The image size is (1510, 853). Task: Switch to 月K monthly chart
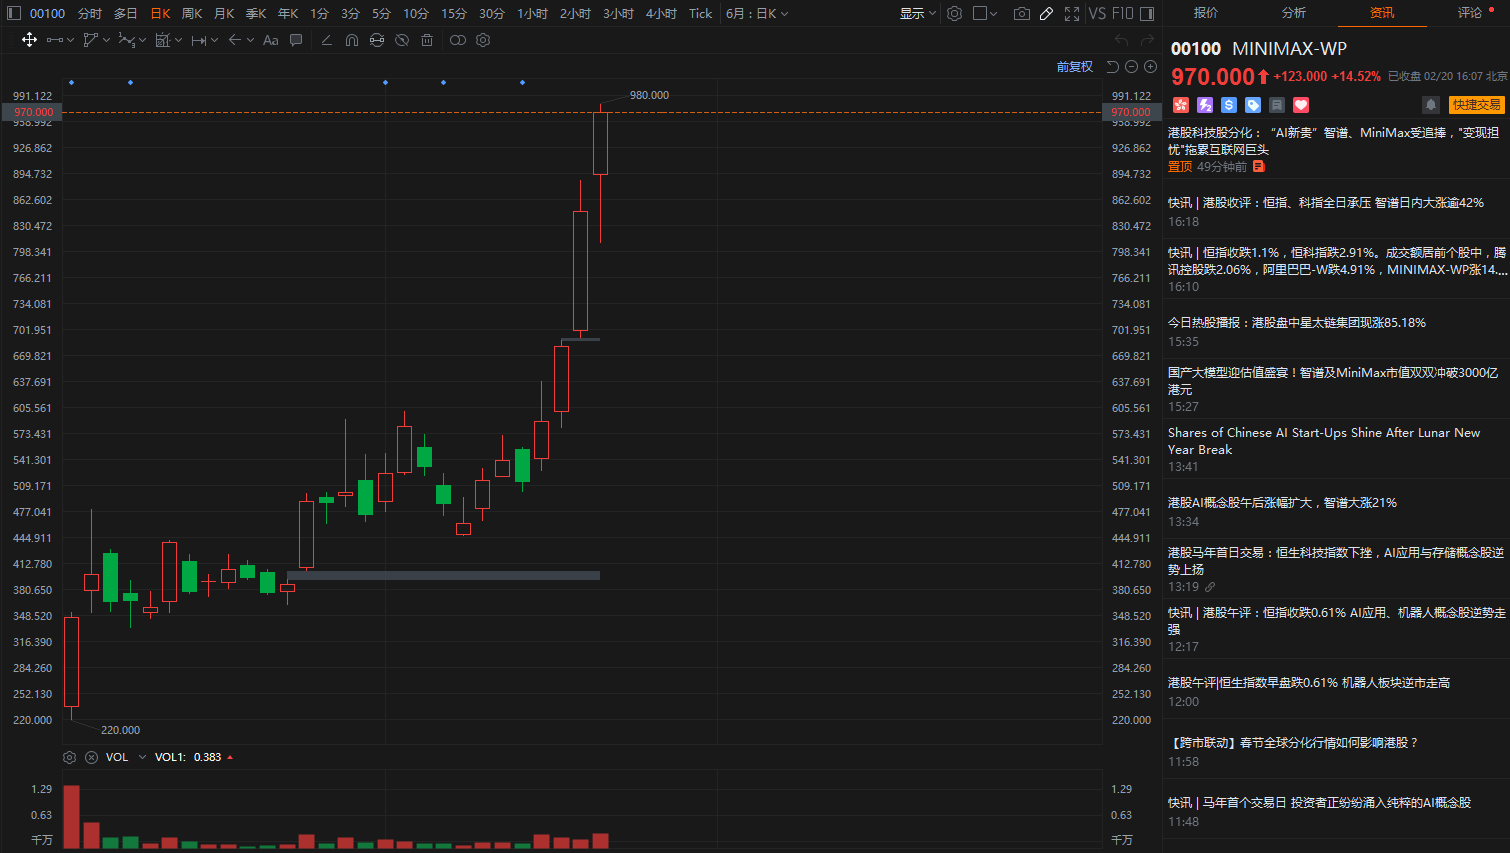tap(224, 13)
